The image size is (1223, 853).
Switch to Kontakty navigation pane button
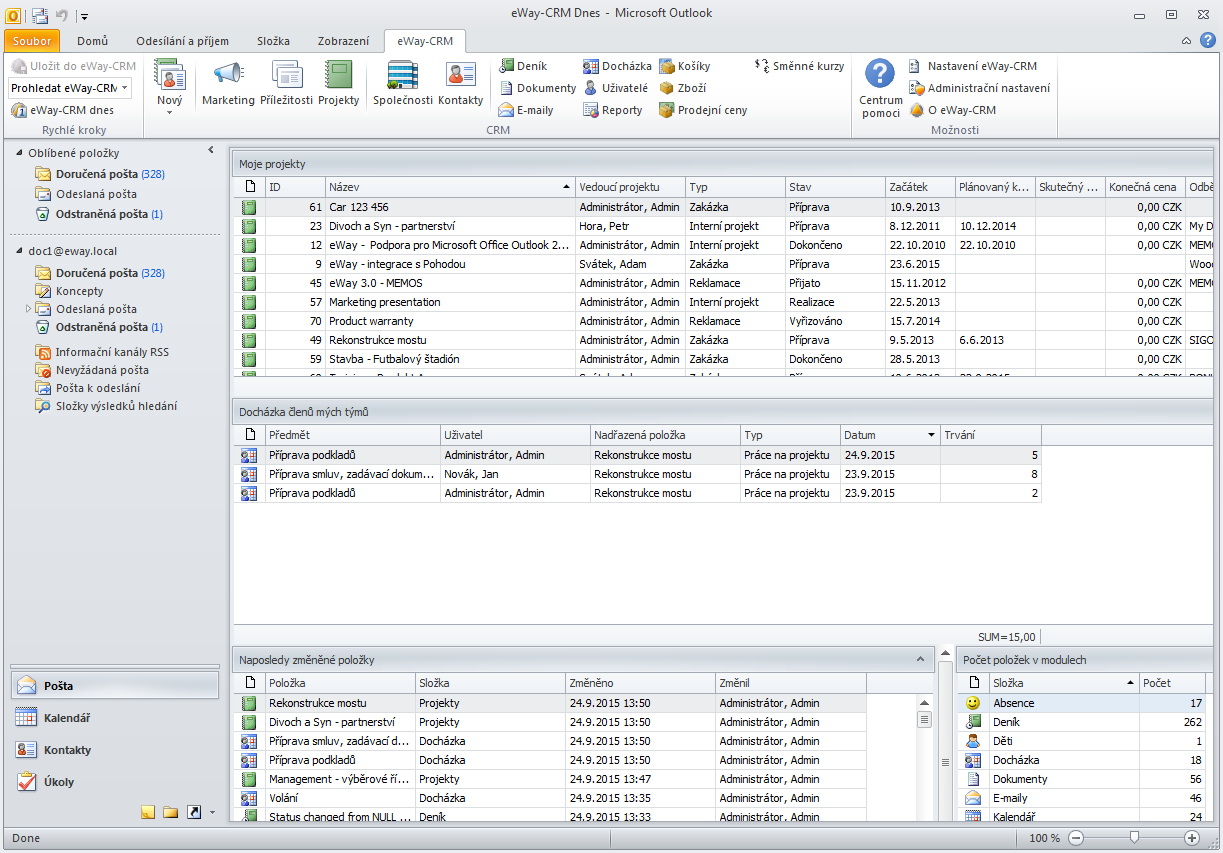(115, 750)
